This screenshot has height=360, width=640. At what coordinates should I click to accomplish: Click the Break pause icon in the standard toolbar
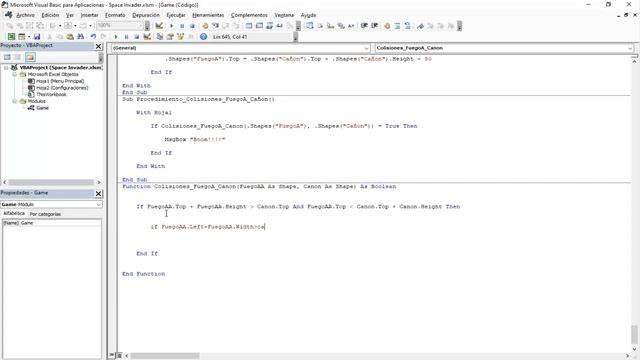[x=127, y=37]
